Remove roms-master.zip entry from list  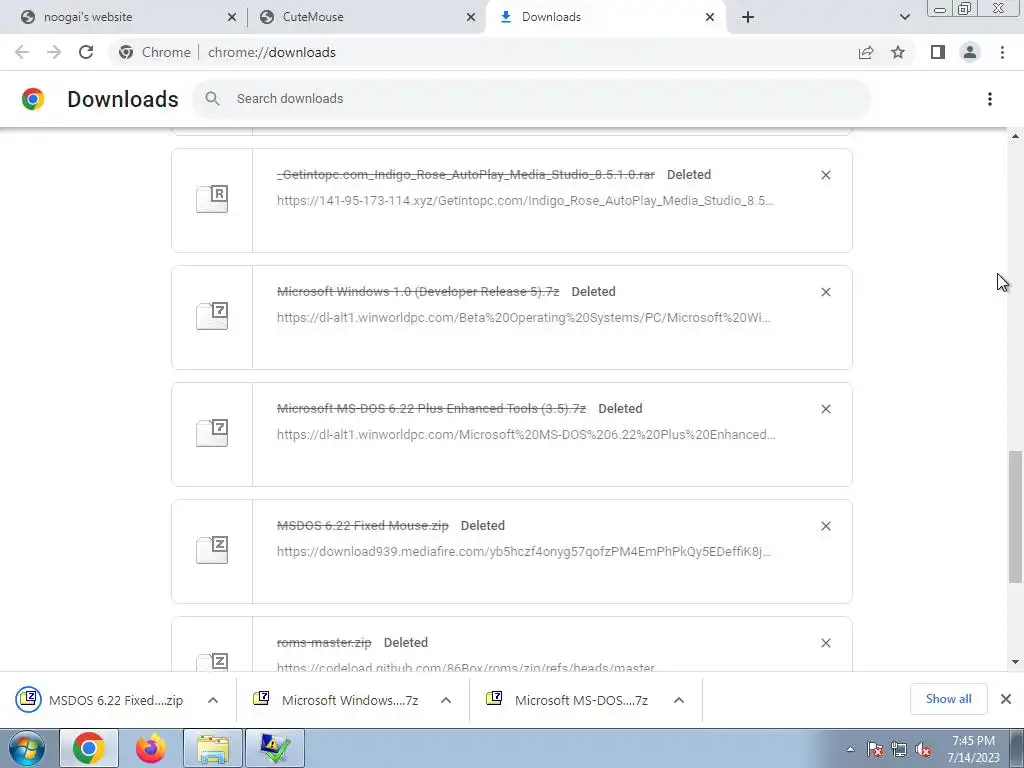click(x=825, y=643)
